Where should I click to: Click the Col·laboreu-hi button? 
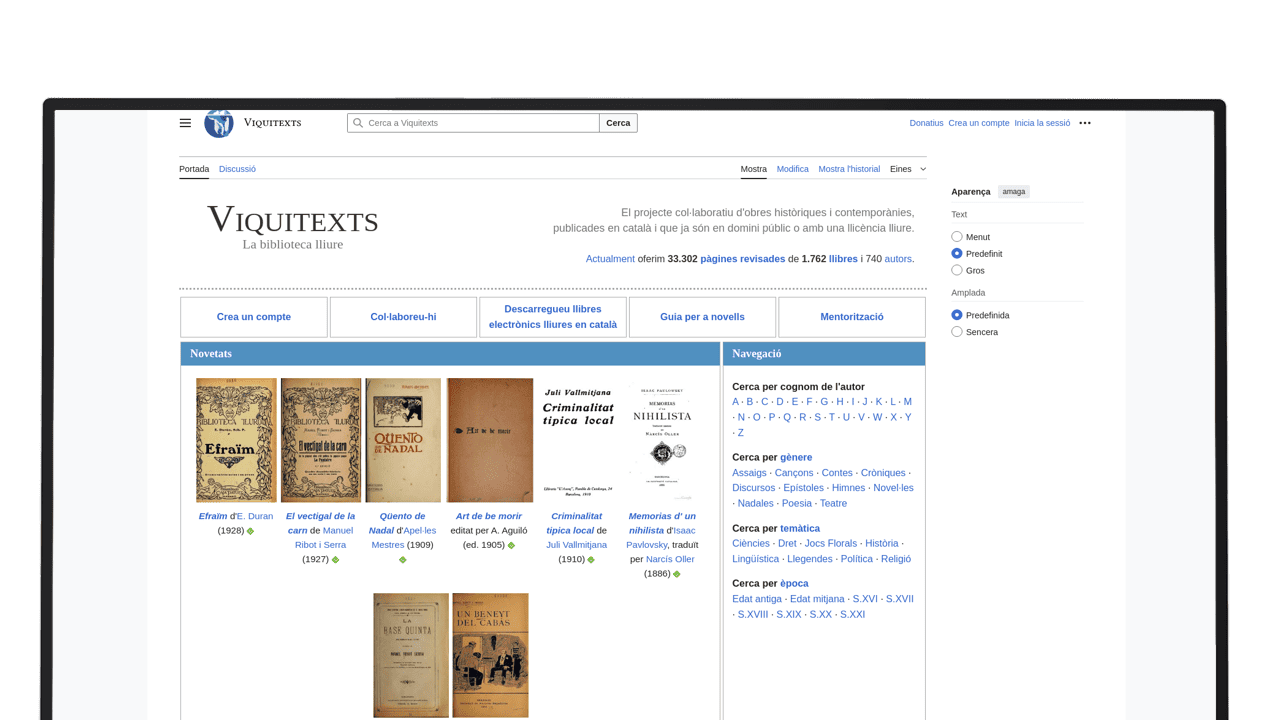click(x=403, y=317)
